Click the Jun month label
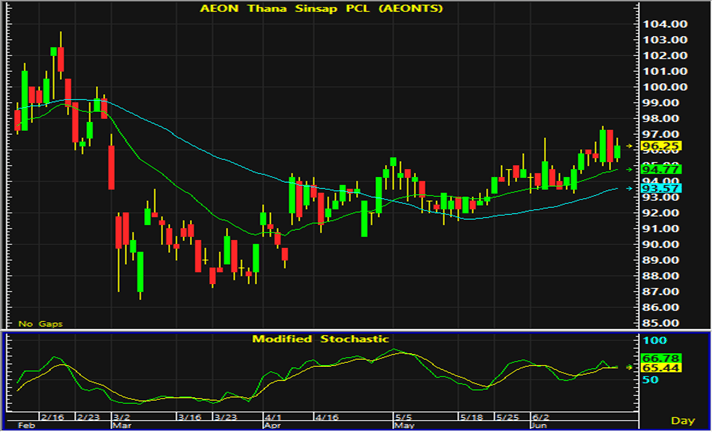Image resolution: width=713 pixels, height=432 pixels. 541,426
